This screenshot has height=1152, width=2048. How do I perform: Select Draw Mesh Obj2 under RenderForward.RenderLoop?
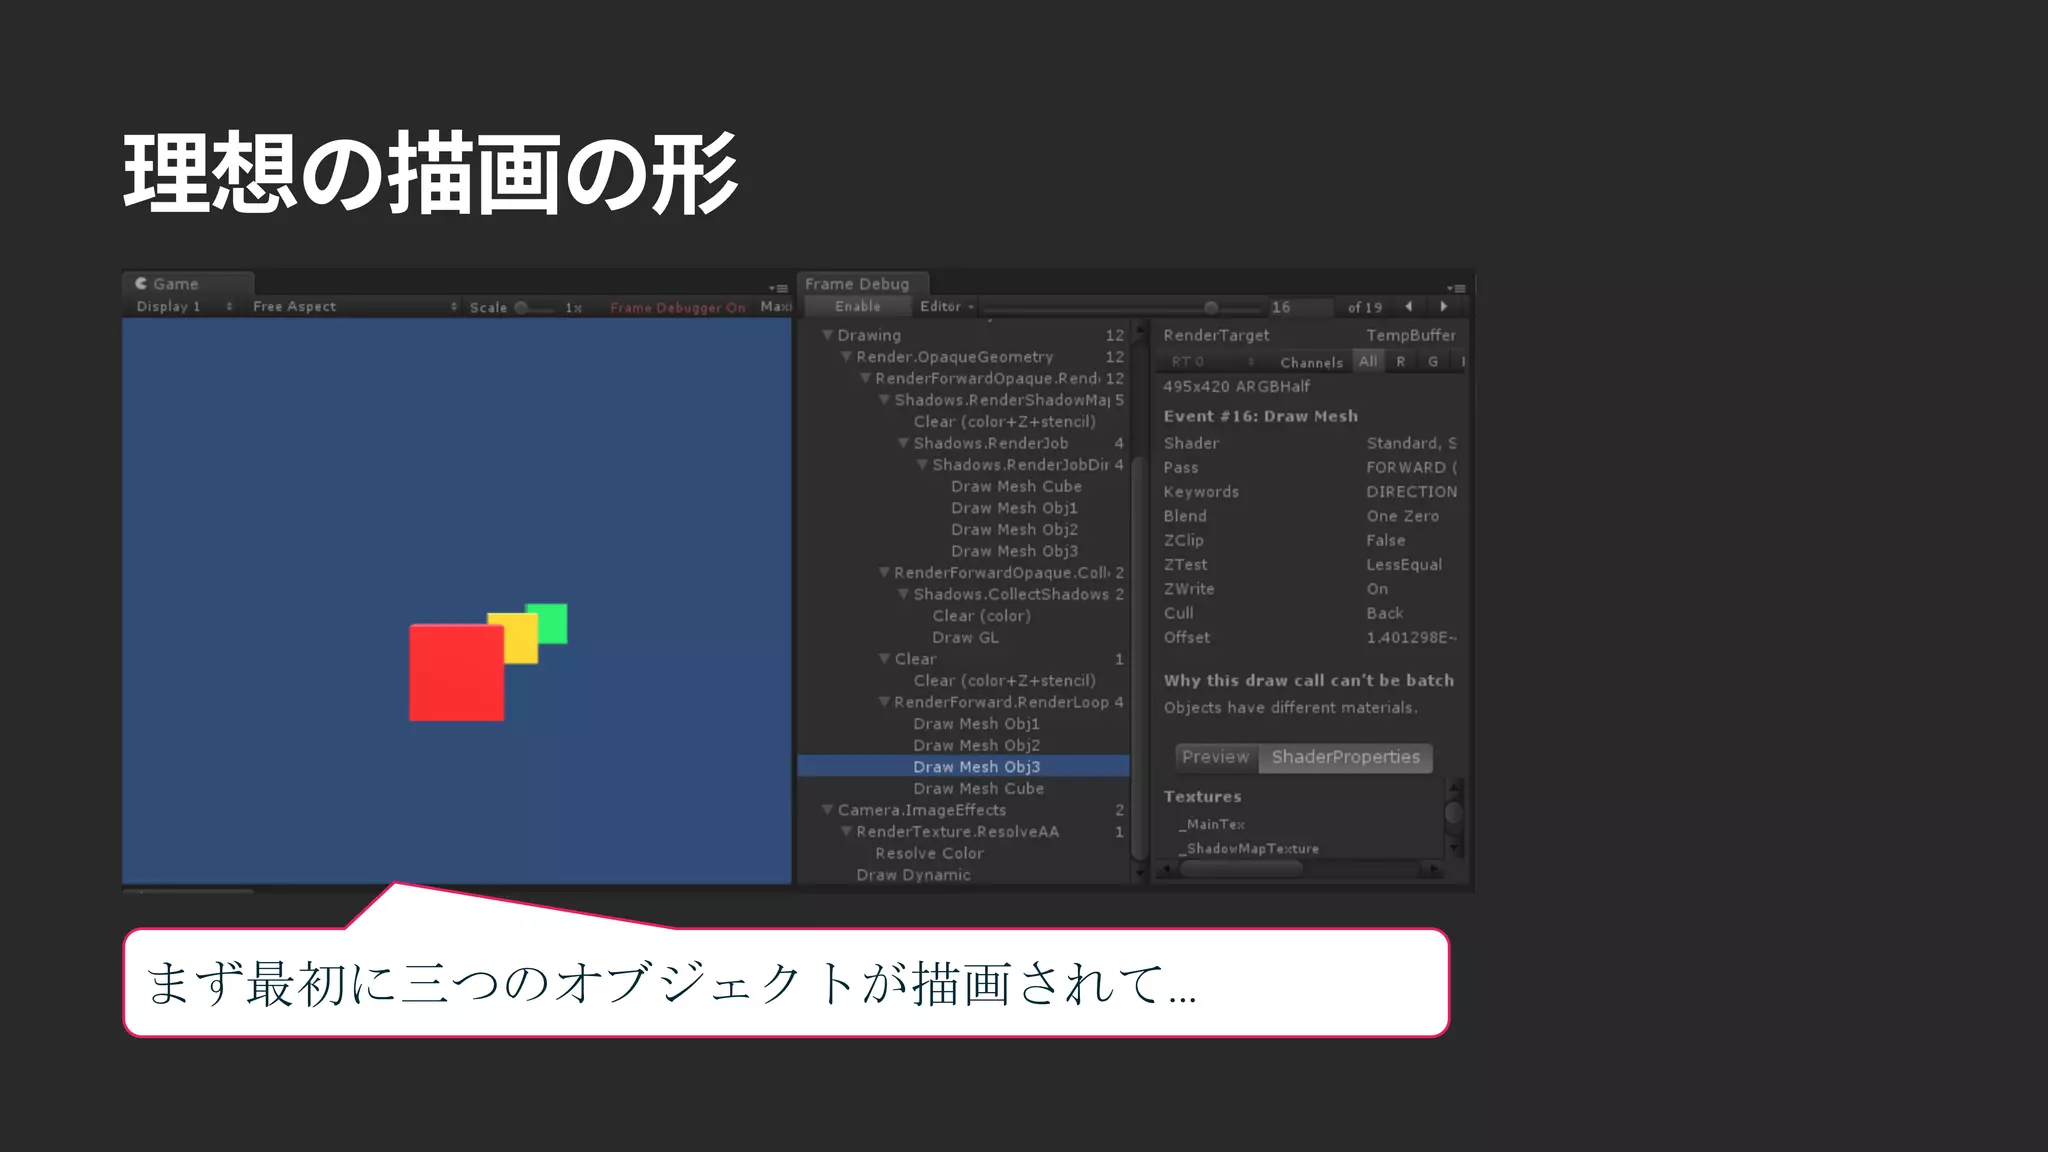coord(976,745)
